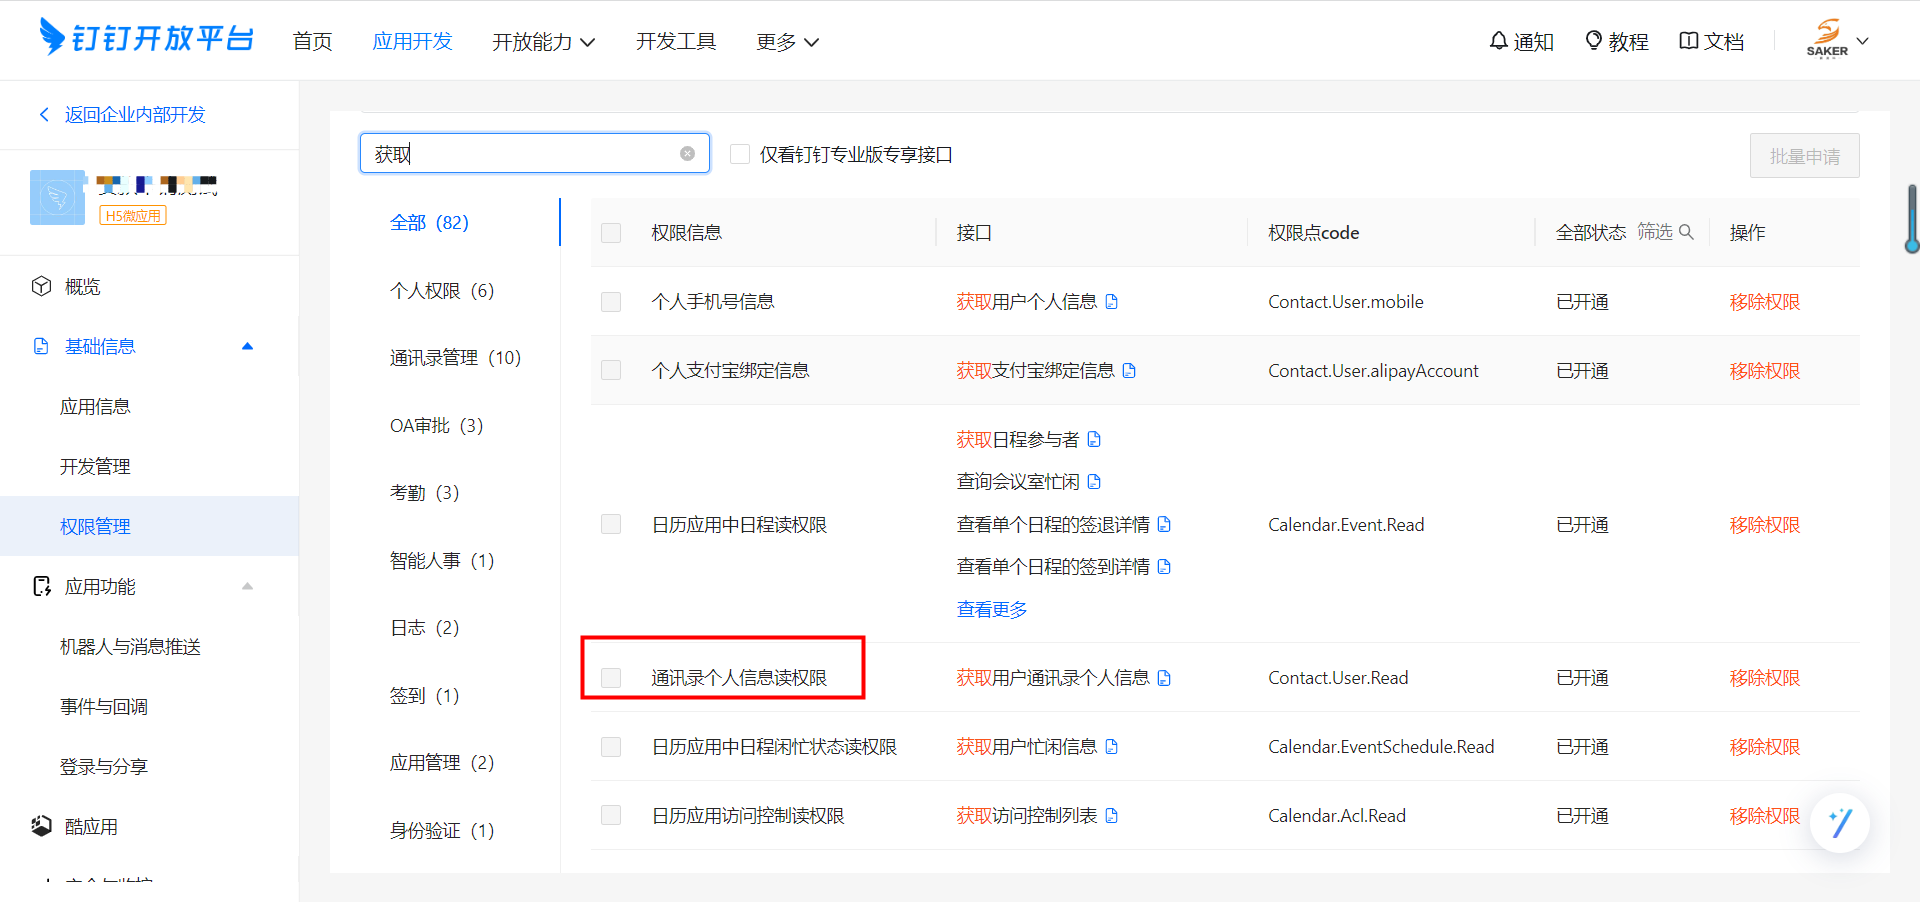Open doc icon beside 获取用户忙闲信息
The image size is (1920, 902).
(x=1112, y=747)
